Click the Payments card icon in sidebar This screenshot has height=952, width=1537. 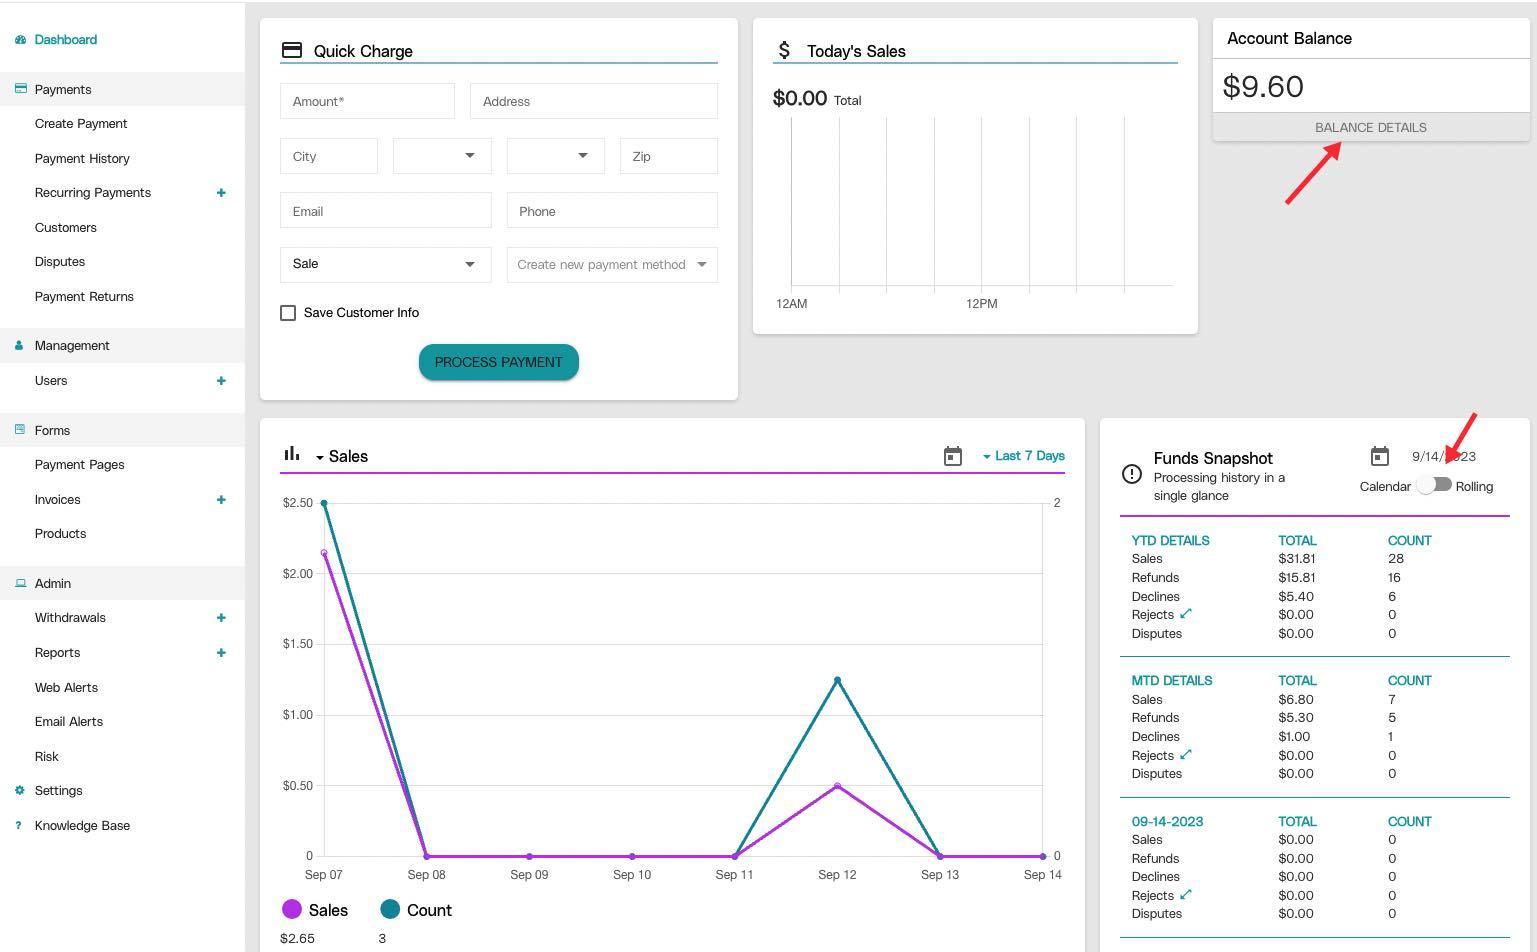[19, 88]
